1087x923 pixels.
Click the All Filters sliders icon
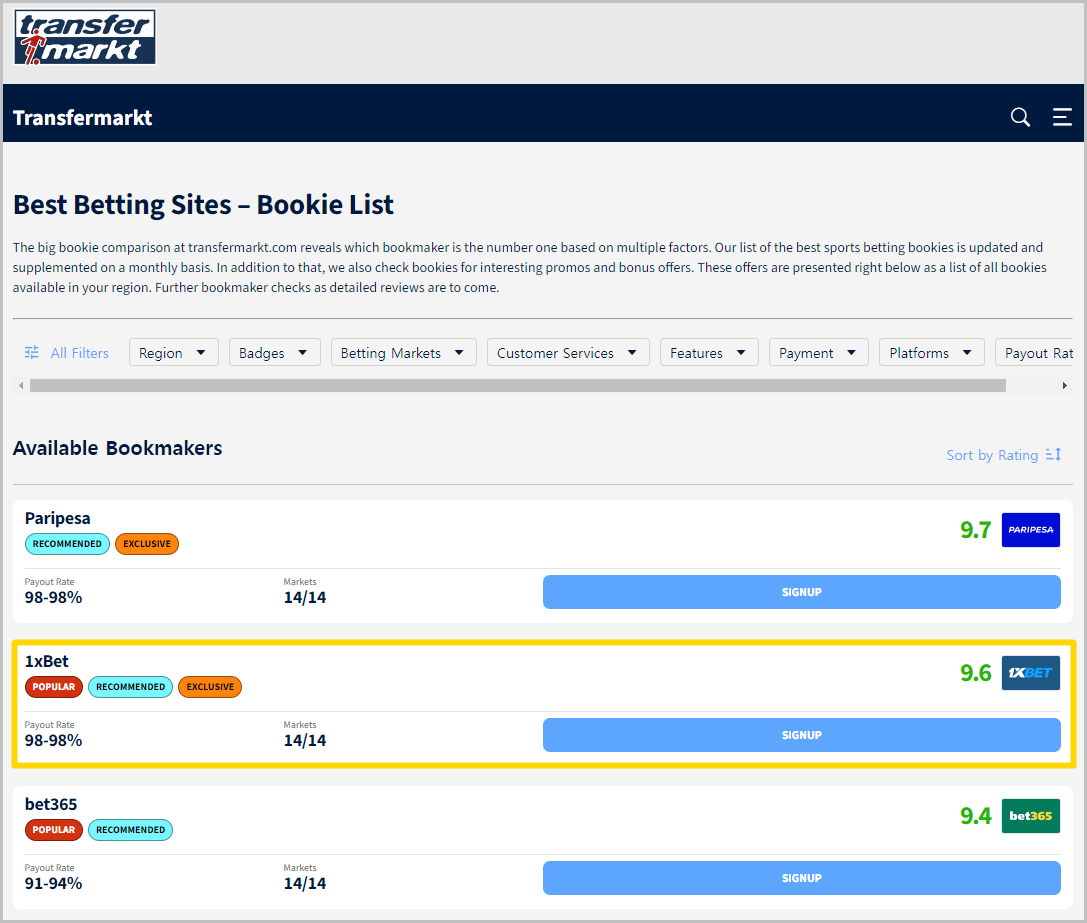[x=32, y=352]
